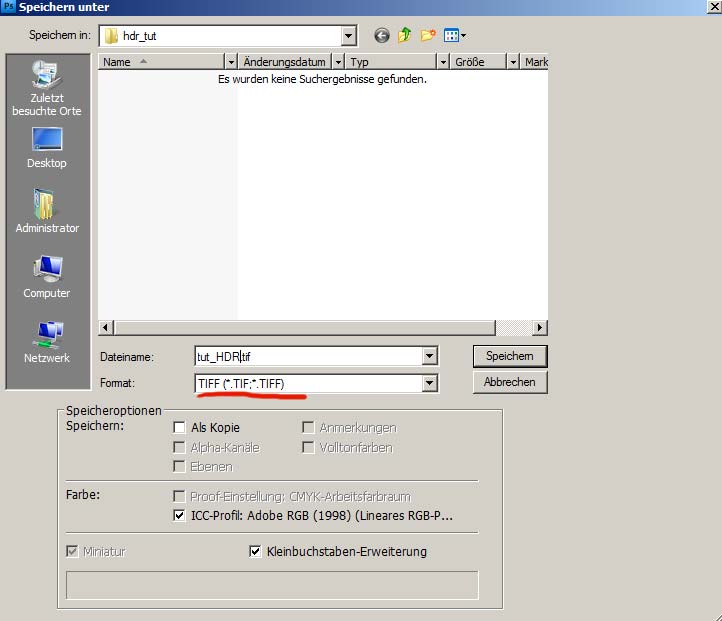The height and width of the screenshot is (621, 722).
Task: Sort by Änderungsdatum column header
Action: pyautogui.click(x=283, y=62)
